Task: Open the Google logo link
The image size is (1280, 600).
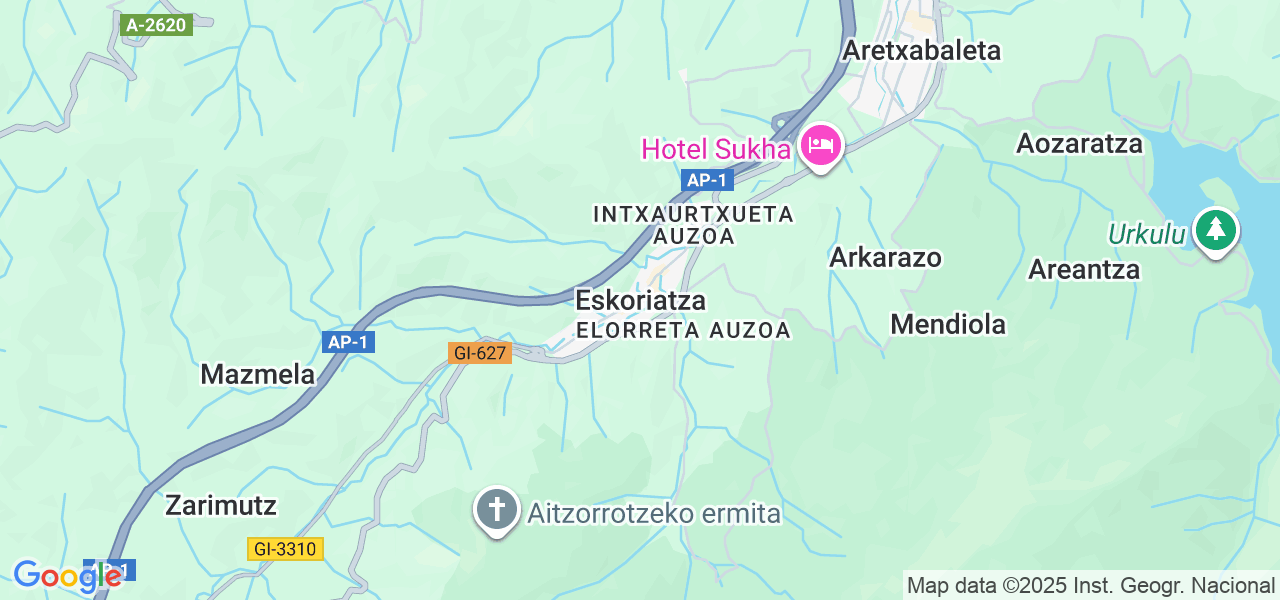Action: click(x=67, y=577)
